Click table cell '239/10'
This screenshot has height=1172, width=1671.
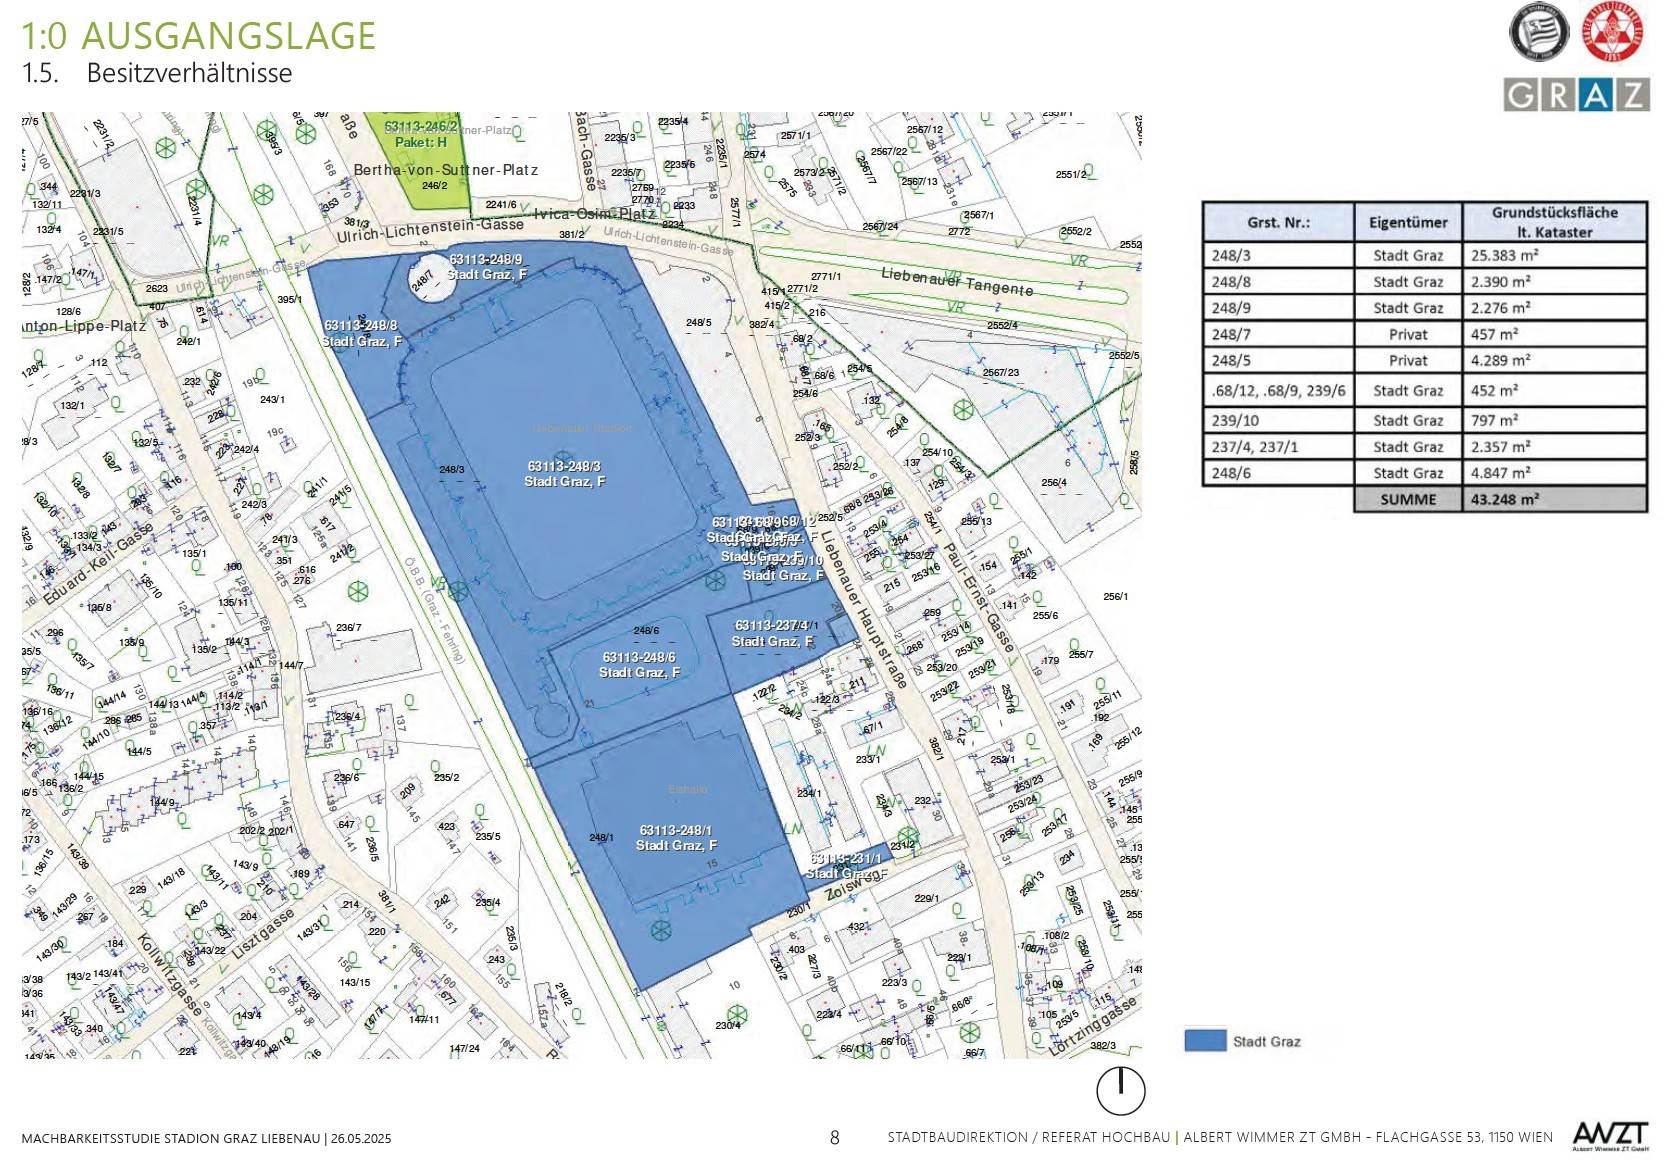click(1278, 420)
